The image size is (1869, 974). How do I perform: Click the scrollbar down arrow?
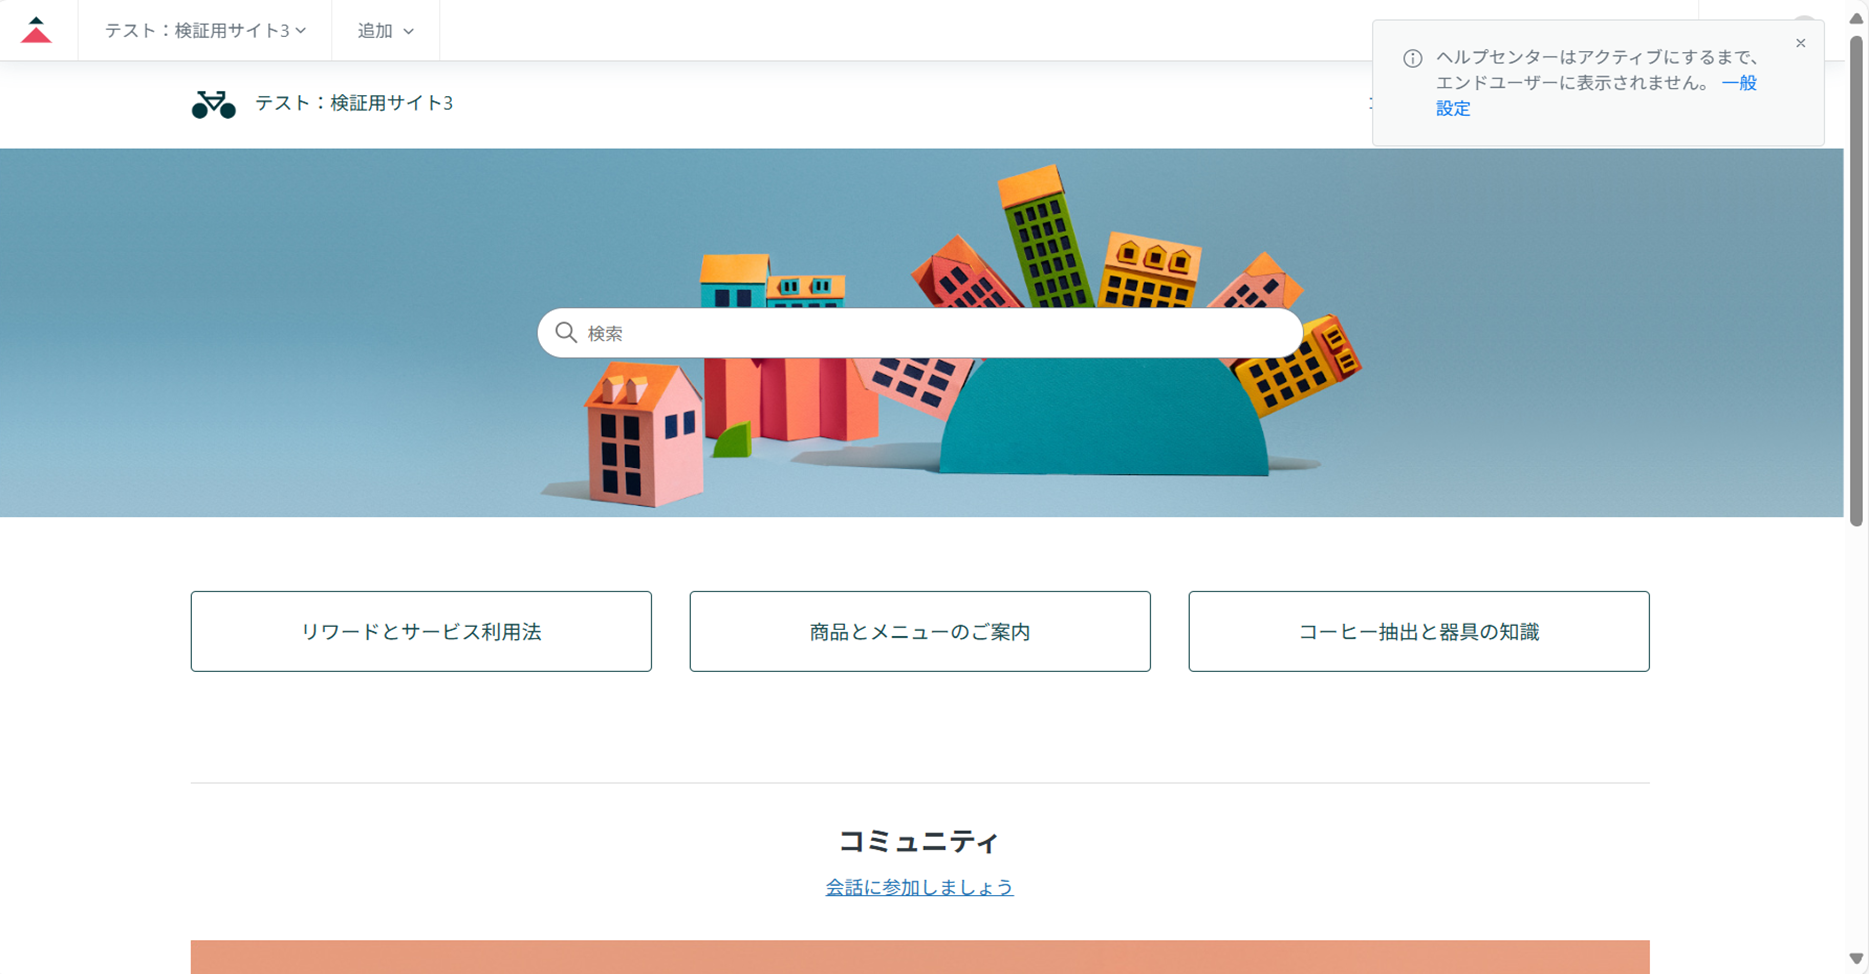(x=1856, y=958)
